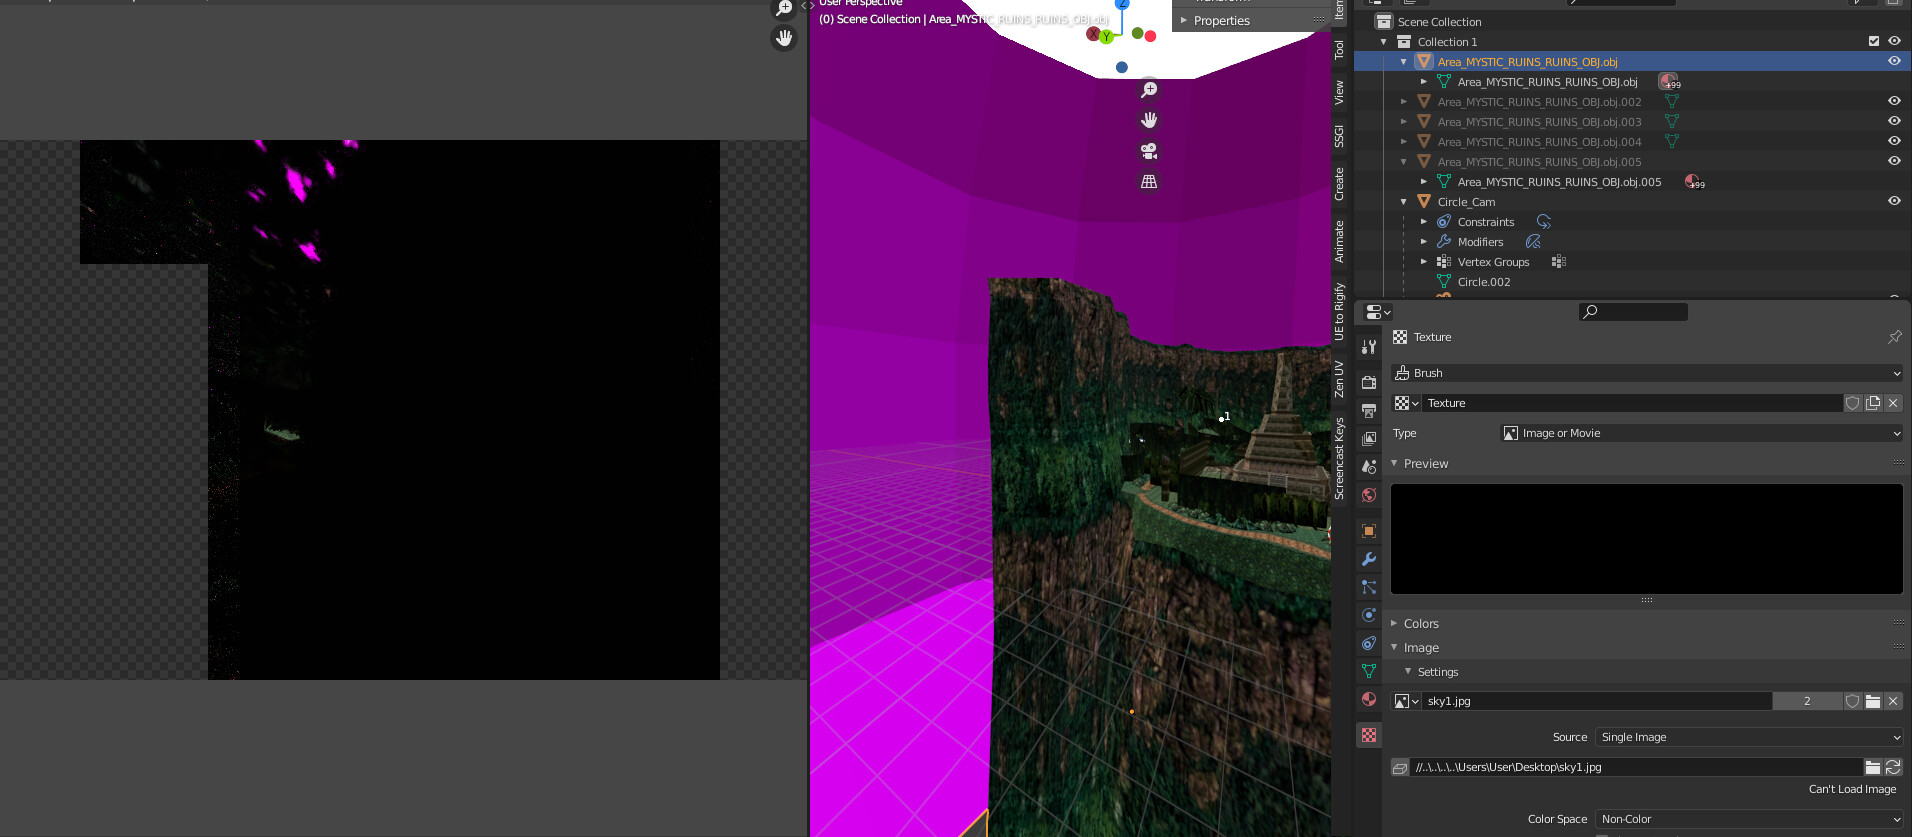Open the Create sidebar tab
This screenshot has width=1912, height=837.
(1340, 184)
